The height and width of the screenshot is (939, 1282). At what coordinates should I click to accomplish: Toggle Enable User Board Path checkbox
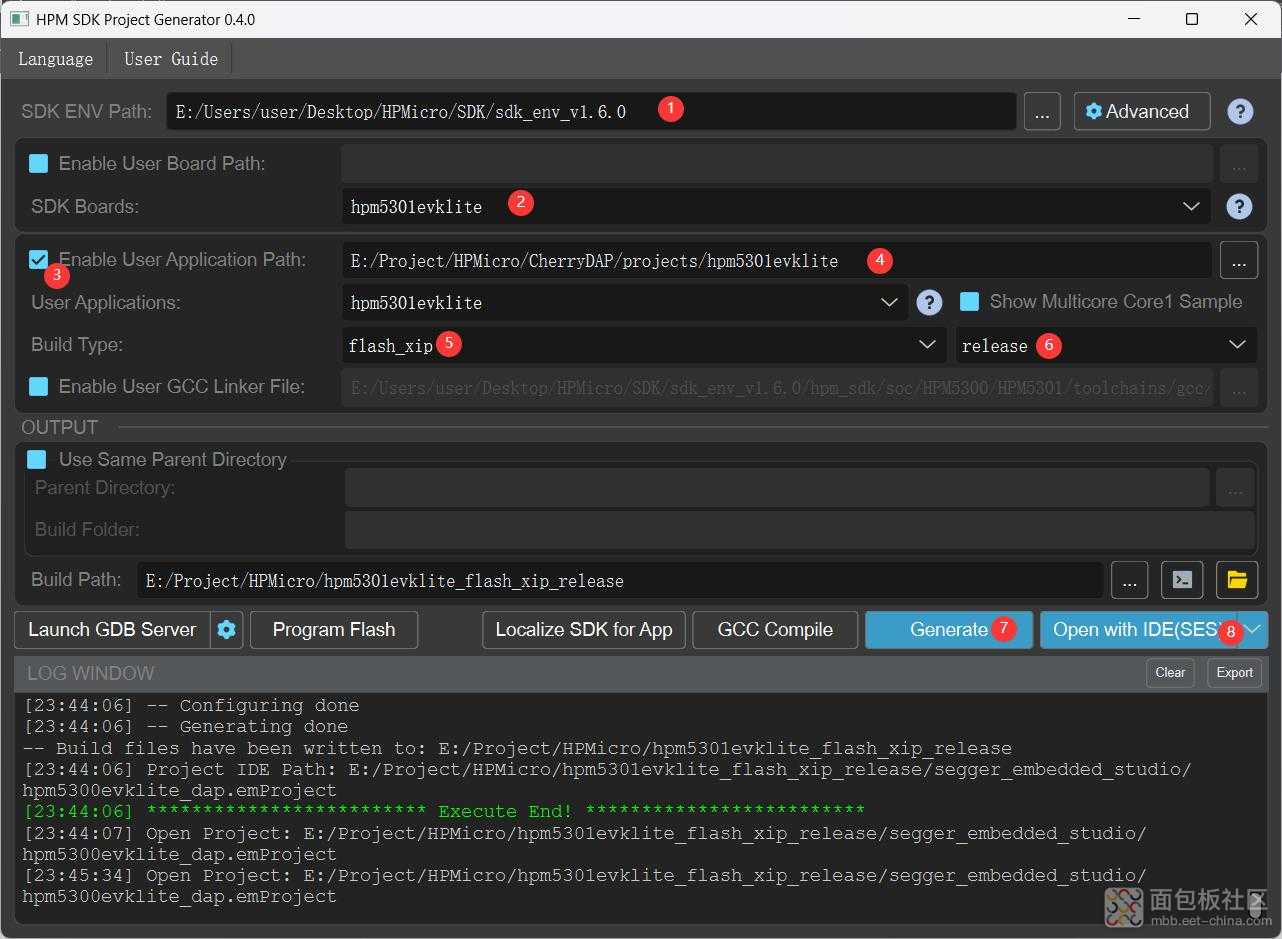(38, 163)
